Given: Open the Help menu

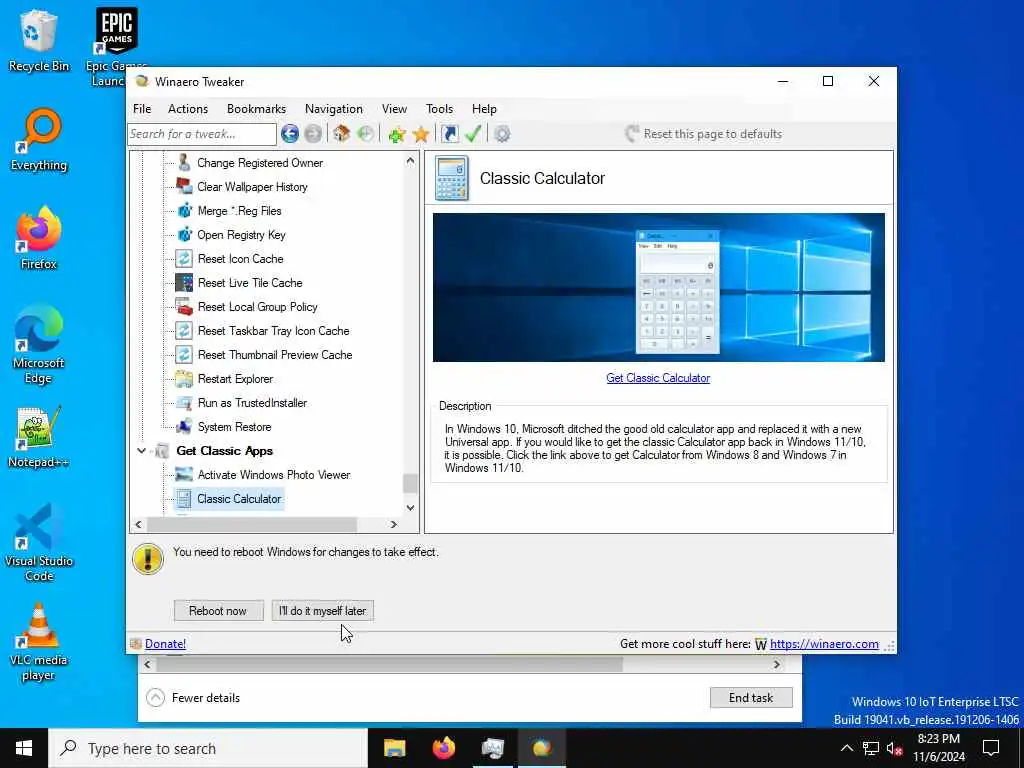Looking at the screenshot, I should coord(485,109).
